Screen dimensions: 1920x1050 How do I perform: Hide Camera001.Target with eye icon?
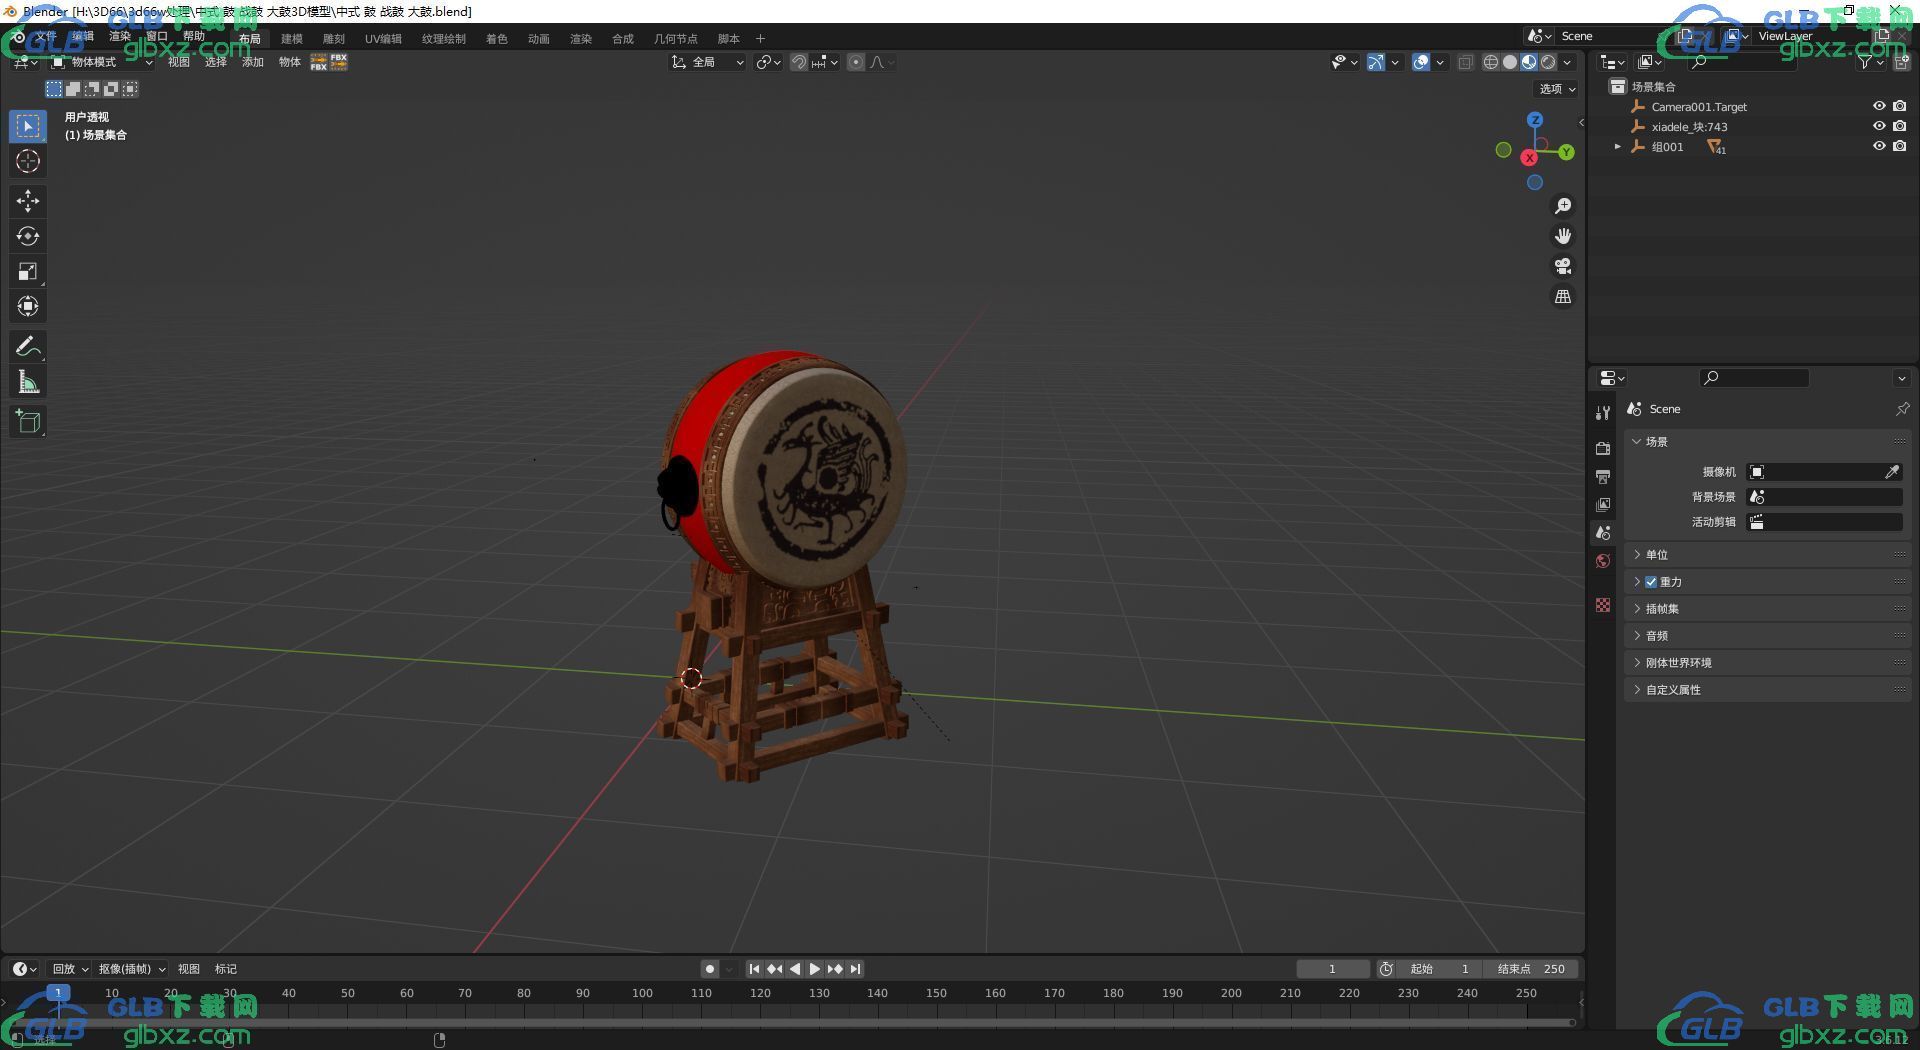click(x=1878, y=106)
